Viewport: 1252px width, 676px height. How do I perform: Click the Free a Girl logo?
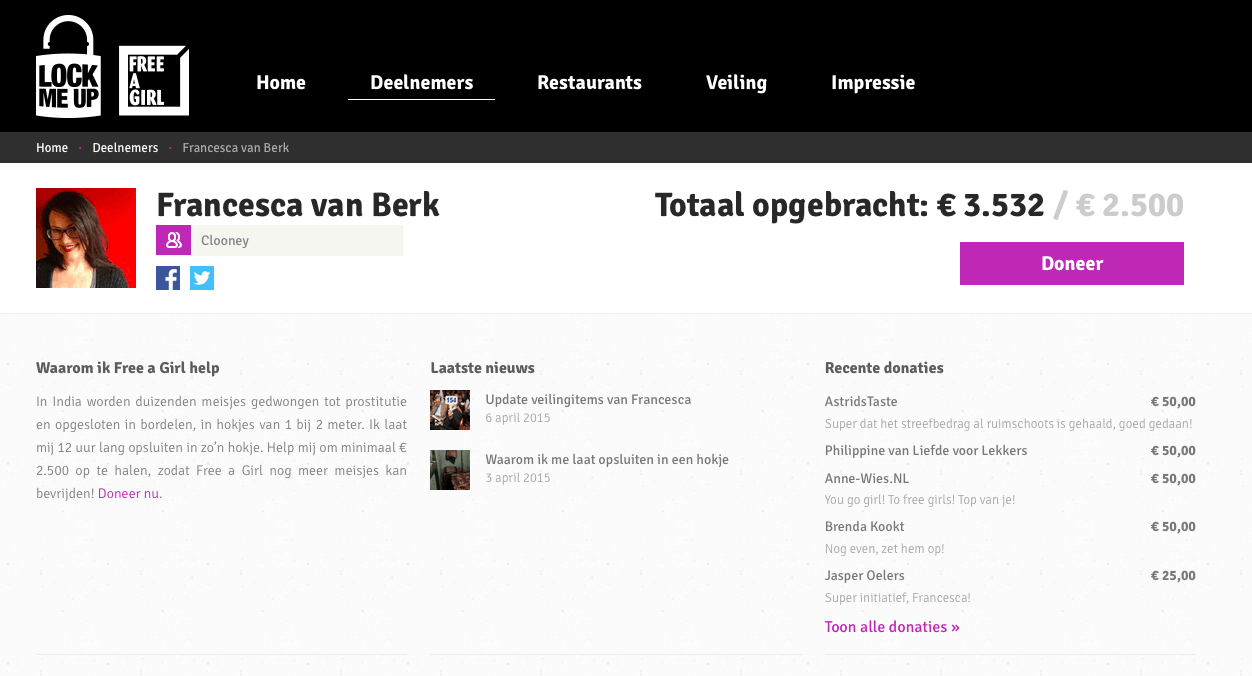coord(153,81)
